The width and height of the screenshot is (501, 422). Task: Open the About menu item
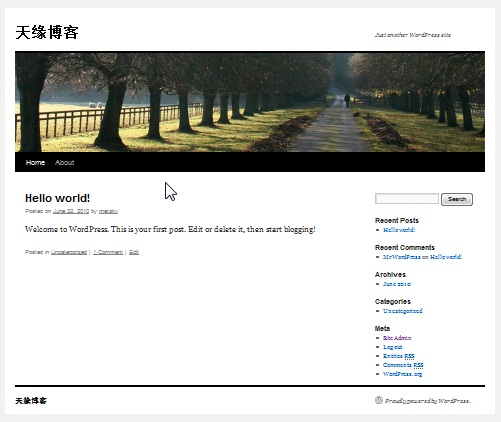click(x=65, y=162)
